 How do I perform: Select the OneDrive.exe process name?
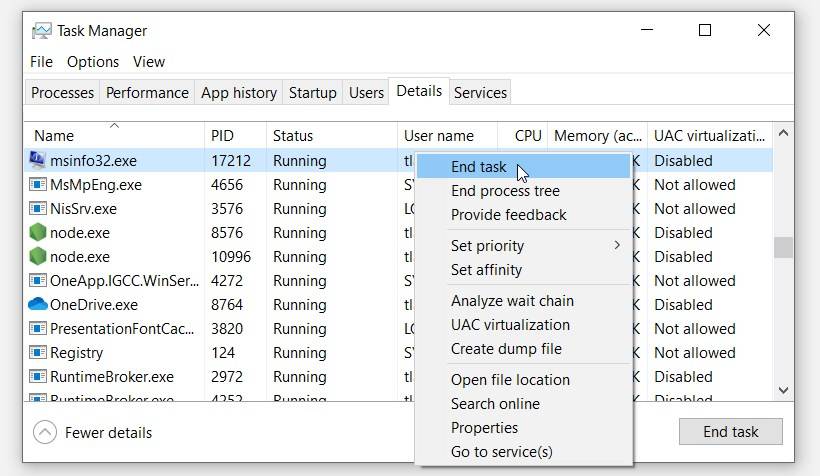[x=94, y=304]
